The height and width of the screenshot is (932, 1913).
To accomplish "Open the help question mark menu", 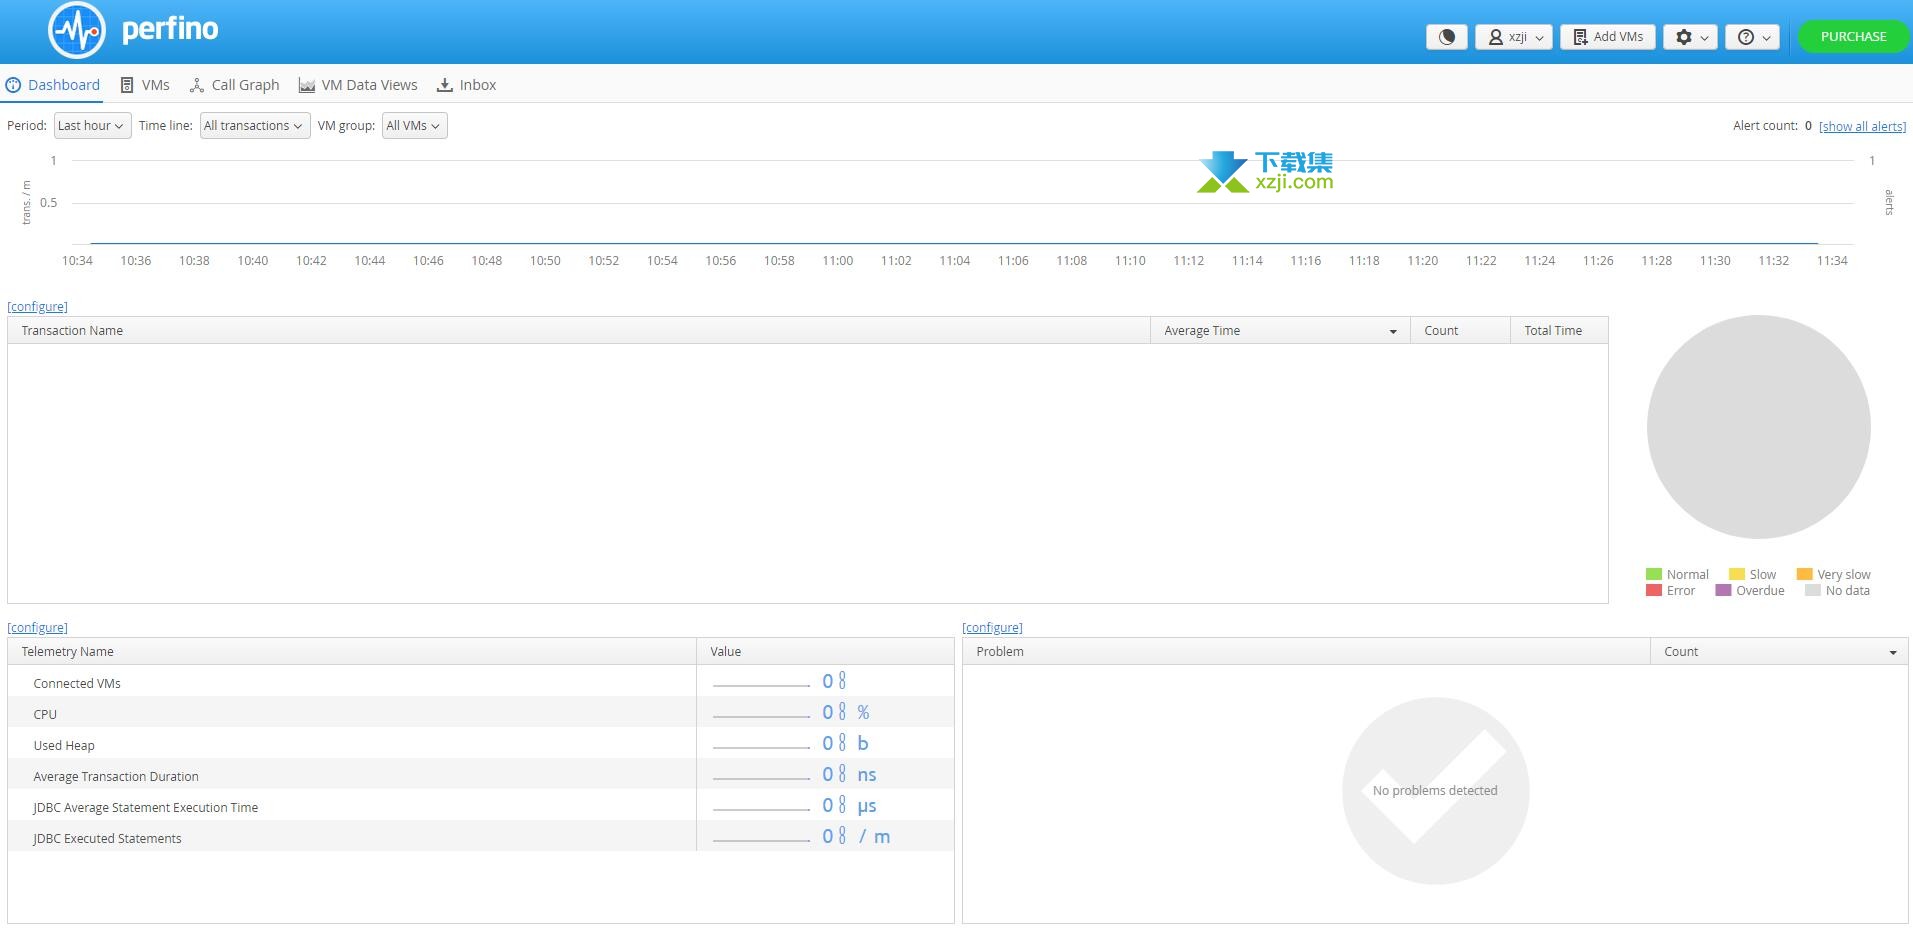I will coord(1753,37).
